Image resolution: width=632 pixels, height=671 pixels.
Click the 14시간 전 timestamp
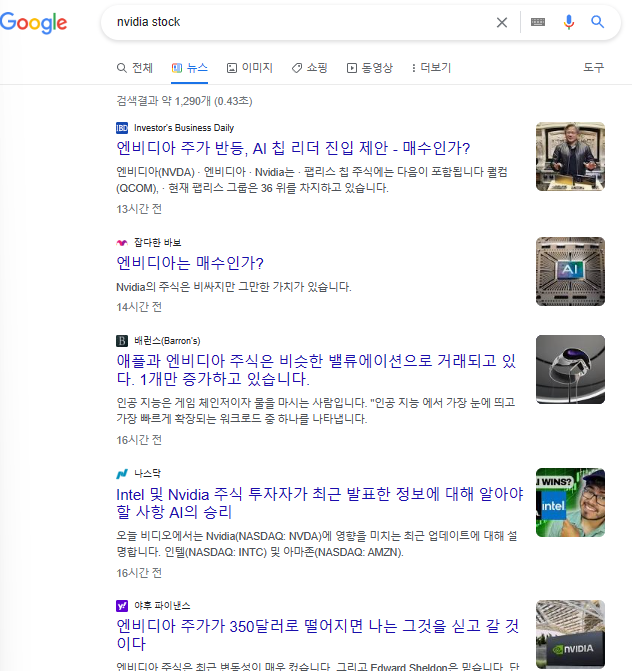tap(139, 307)
